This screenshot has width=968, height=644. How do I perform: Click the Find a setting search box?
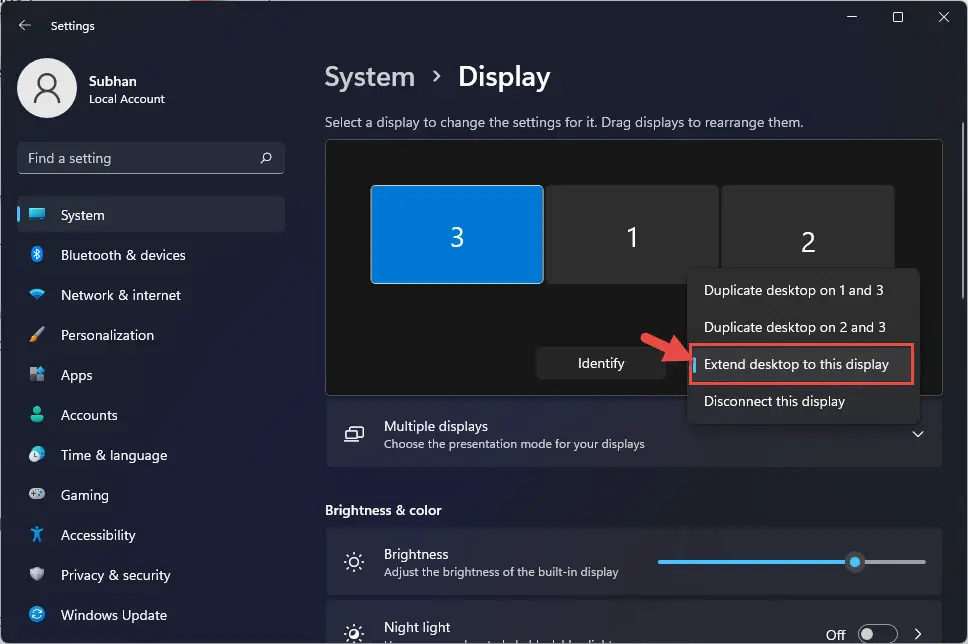coord(151,158)
